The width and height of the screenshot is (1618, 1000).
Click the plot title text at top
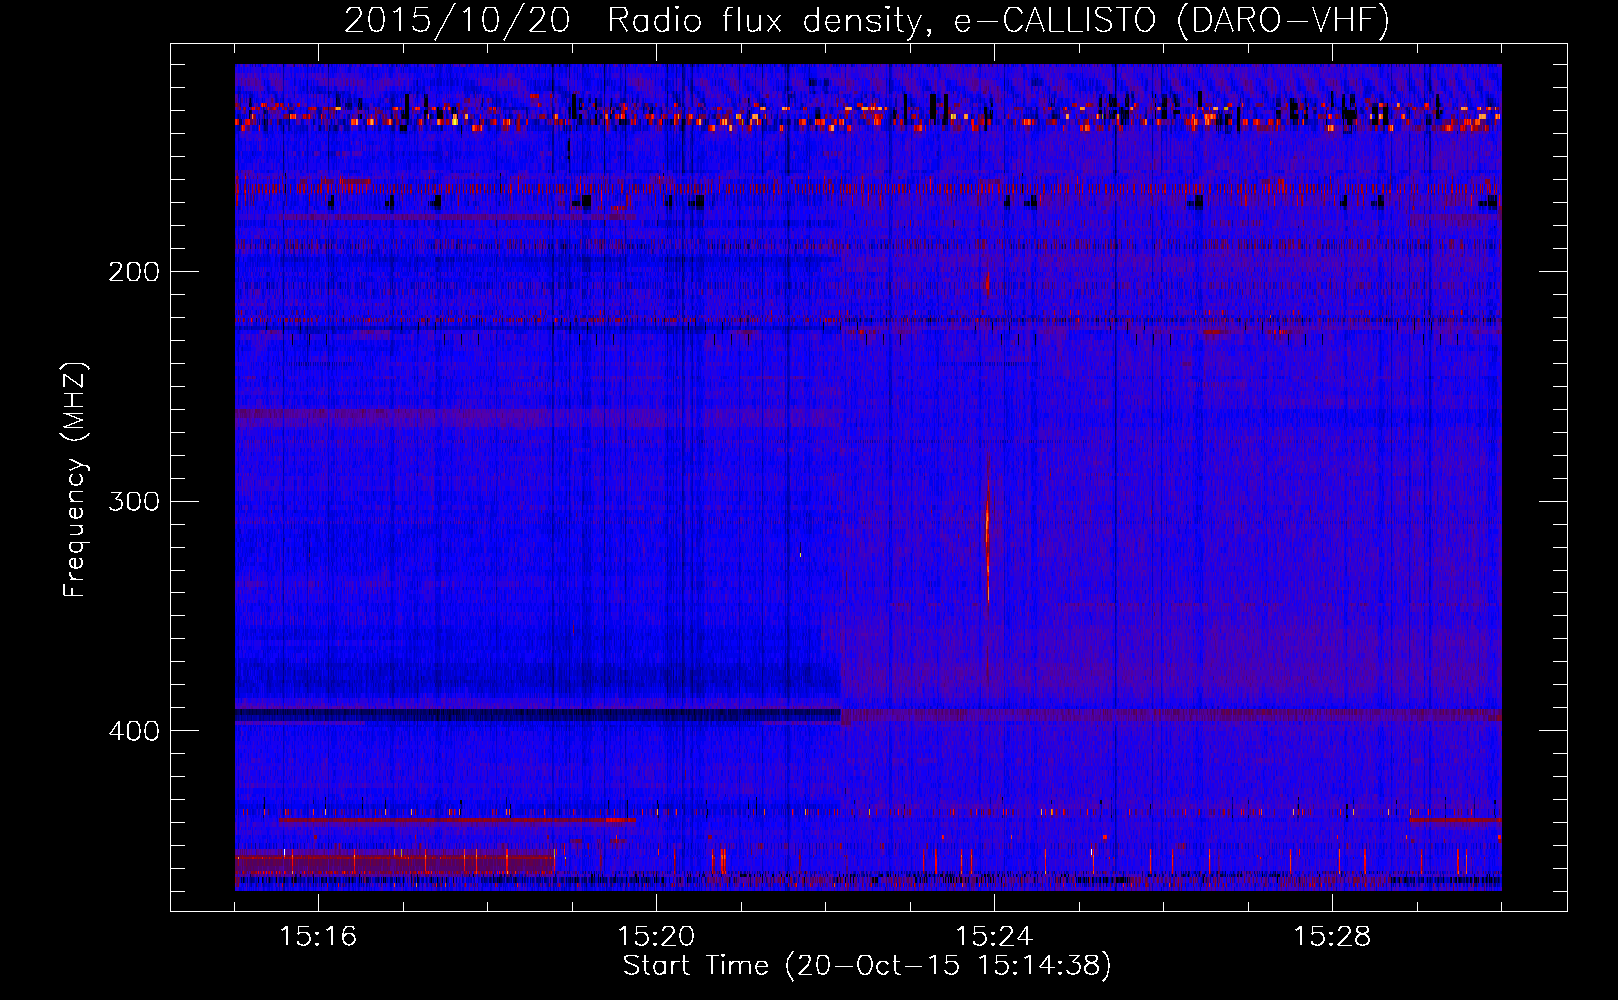tap(866, 20)
